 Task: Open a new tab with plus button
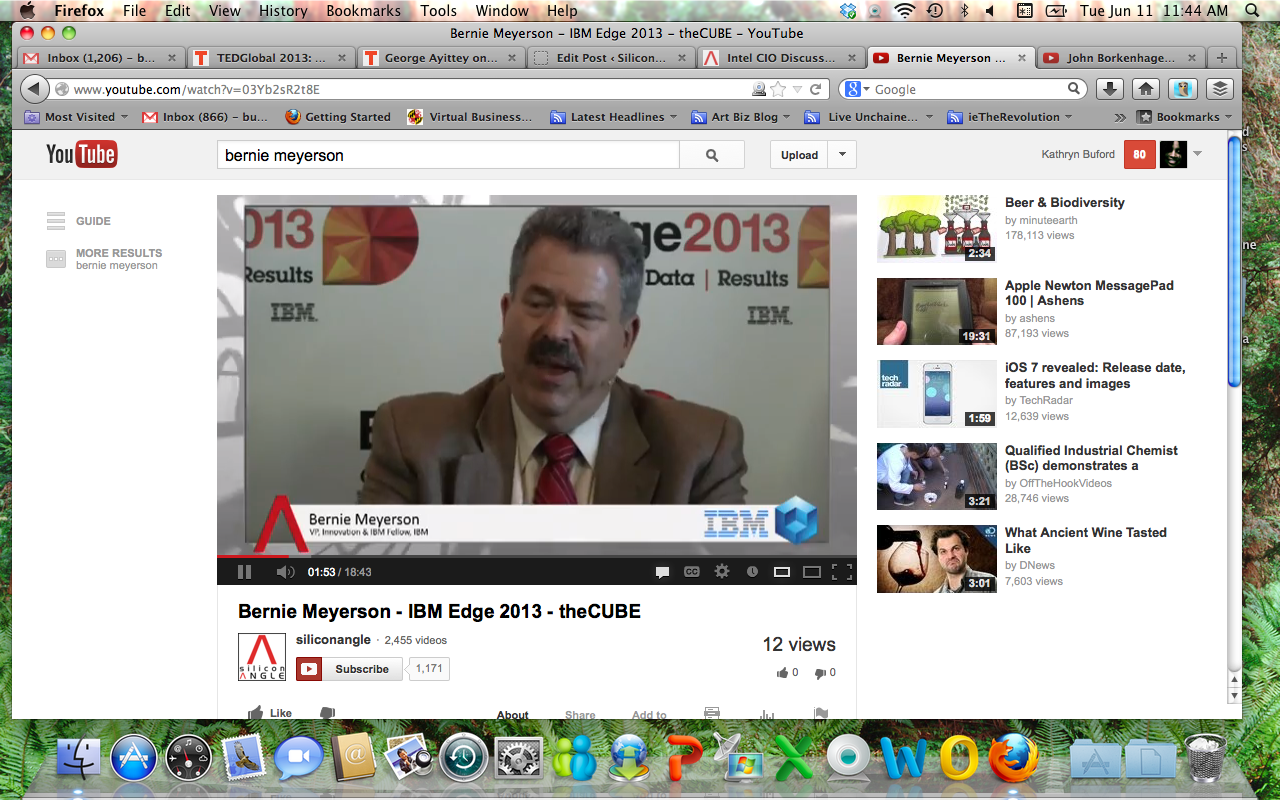click(x=1221, y=58)
